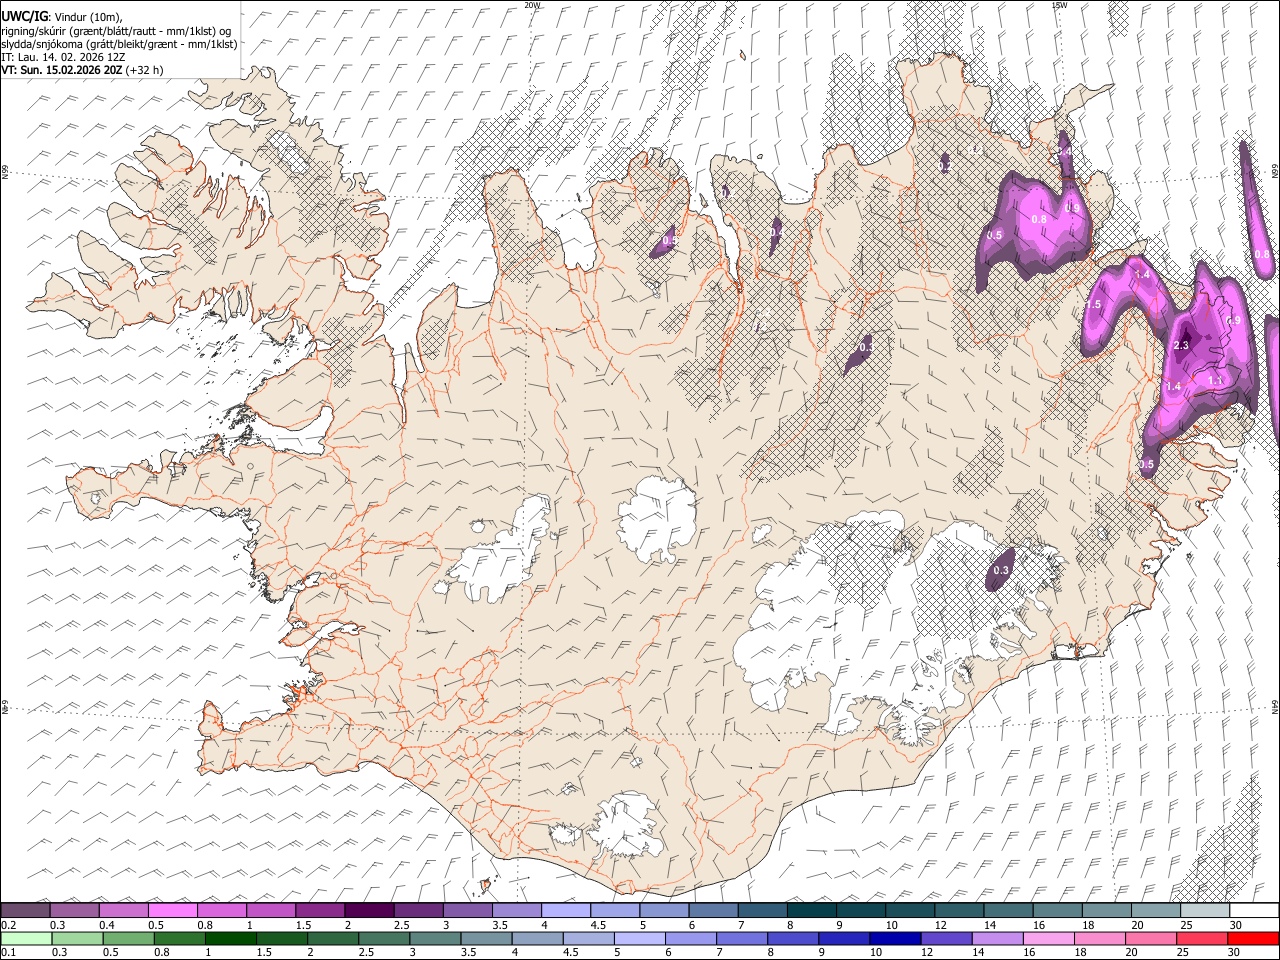Click the 15W longitude label
The image size is (1280, 960).
(x=1059, y=5)
